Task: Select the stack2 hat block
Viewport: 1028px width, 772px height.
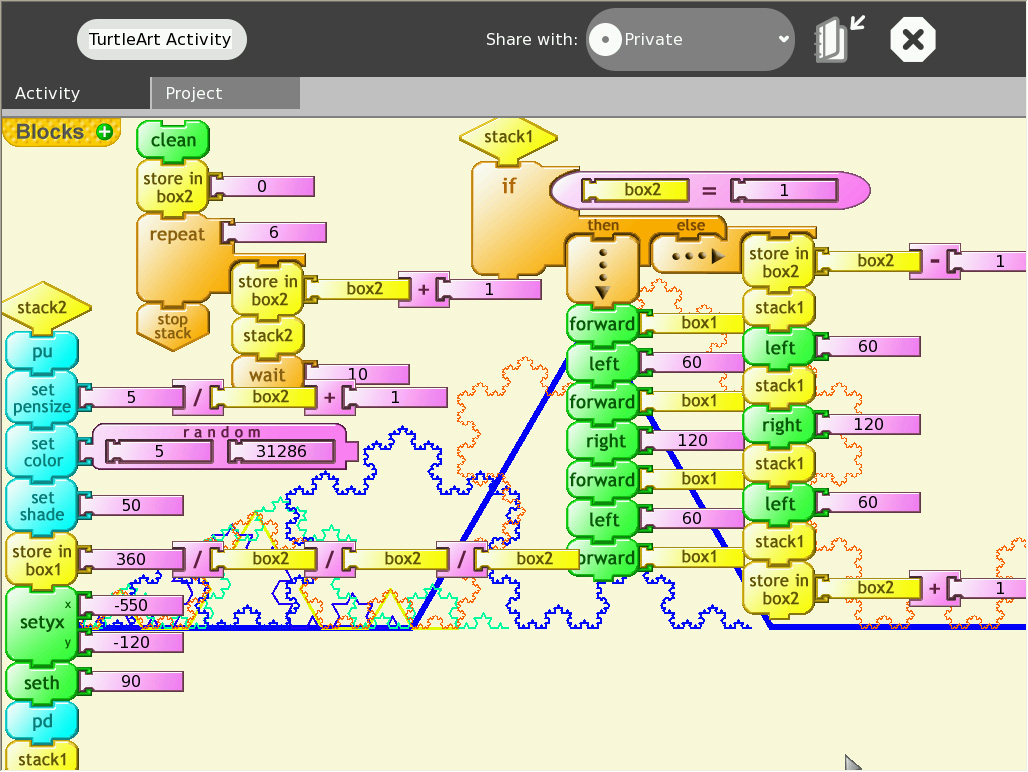Action: pos(46,307)
